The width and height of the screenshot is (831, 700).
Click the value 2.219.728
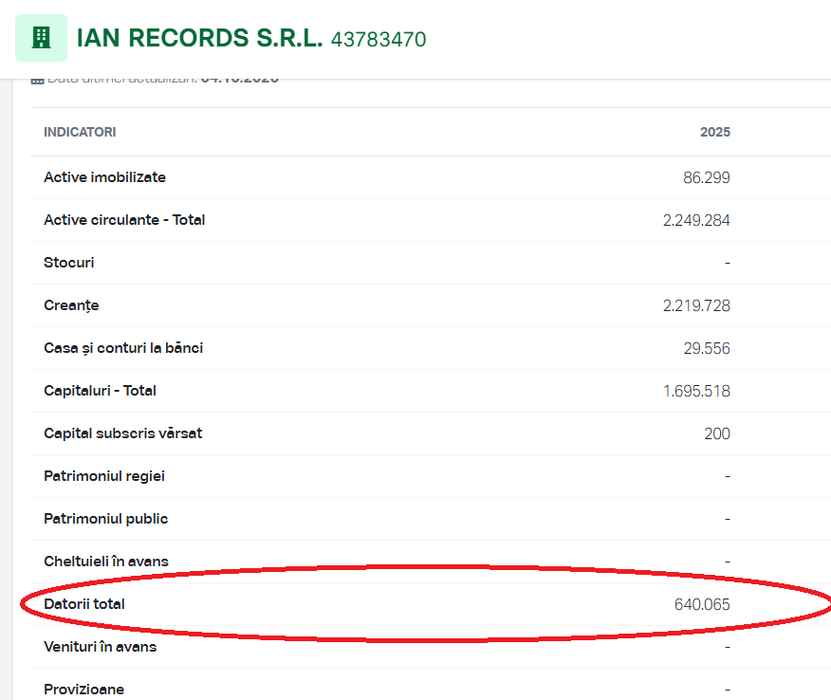click(696, 306)
